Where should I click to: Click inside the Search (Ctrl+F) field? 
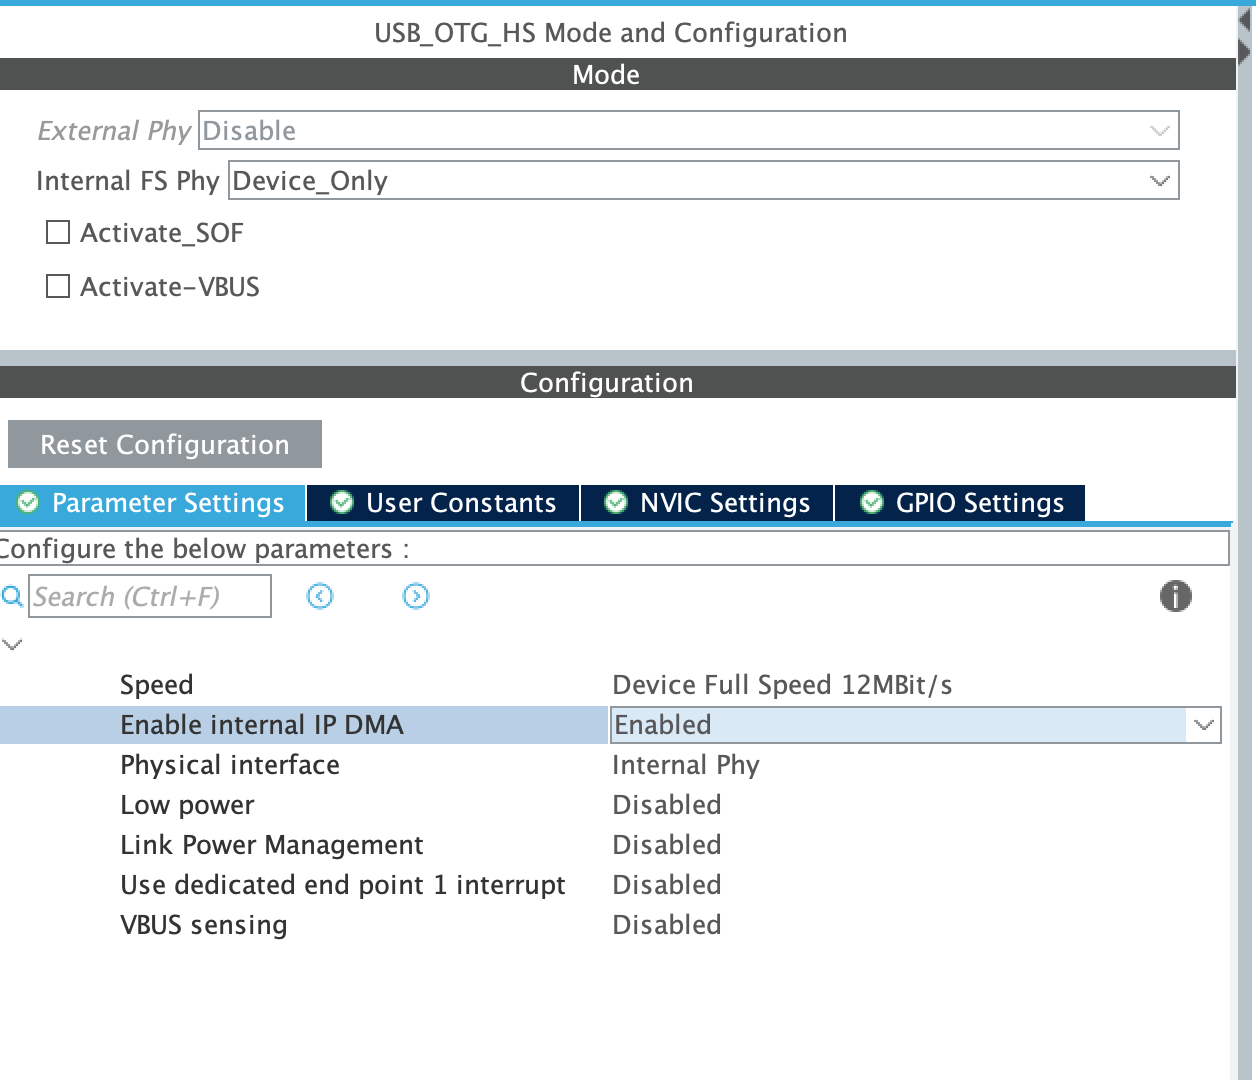pos(150,596)
